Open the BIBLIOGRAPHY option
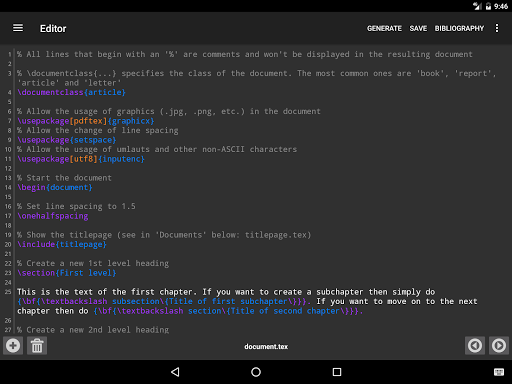This screenshot has height=384, width=512. point(459,28)
